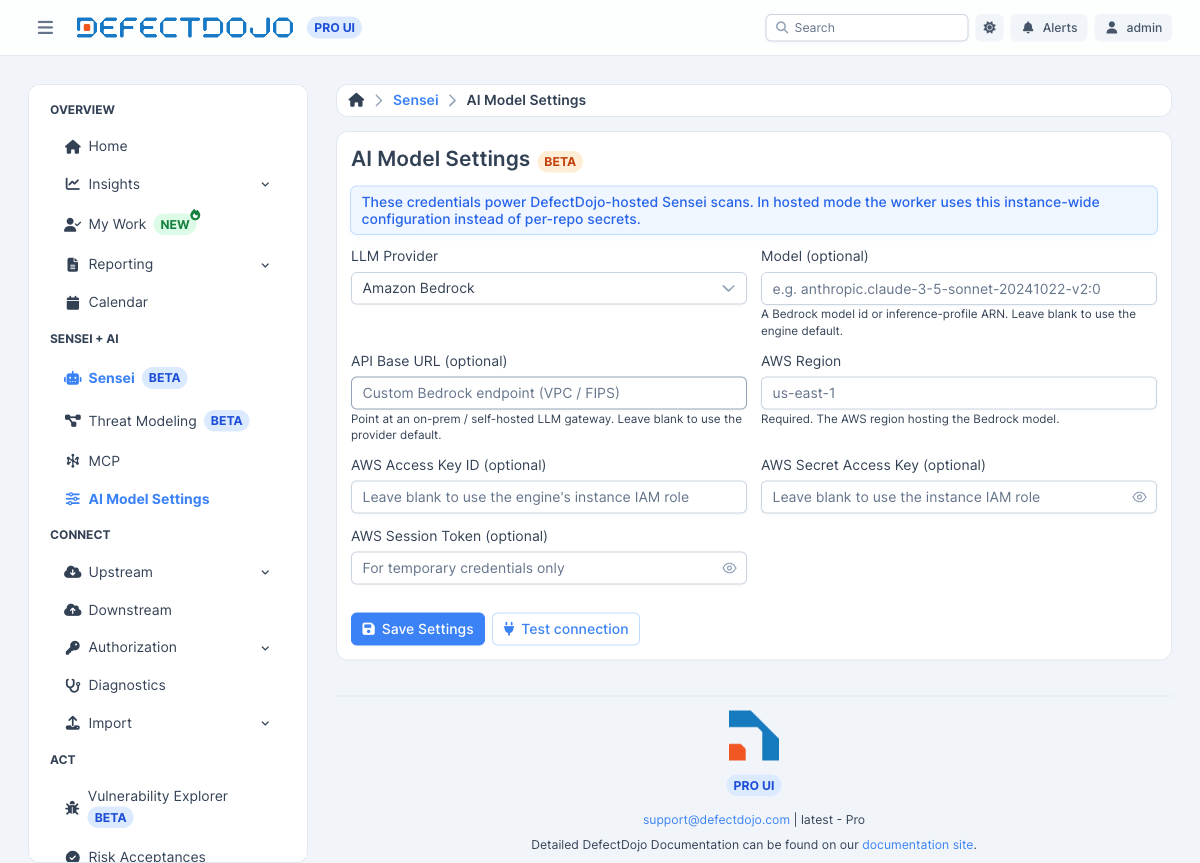Click the Reporting document icon
Viewport: 1200px width, 863px height.
tap(72, 265)
